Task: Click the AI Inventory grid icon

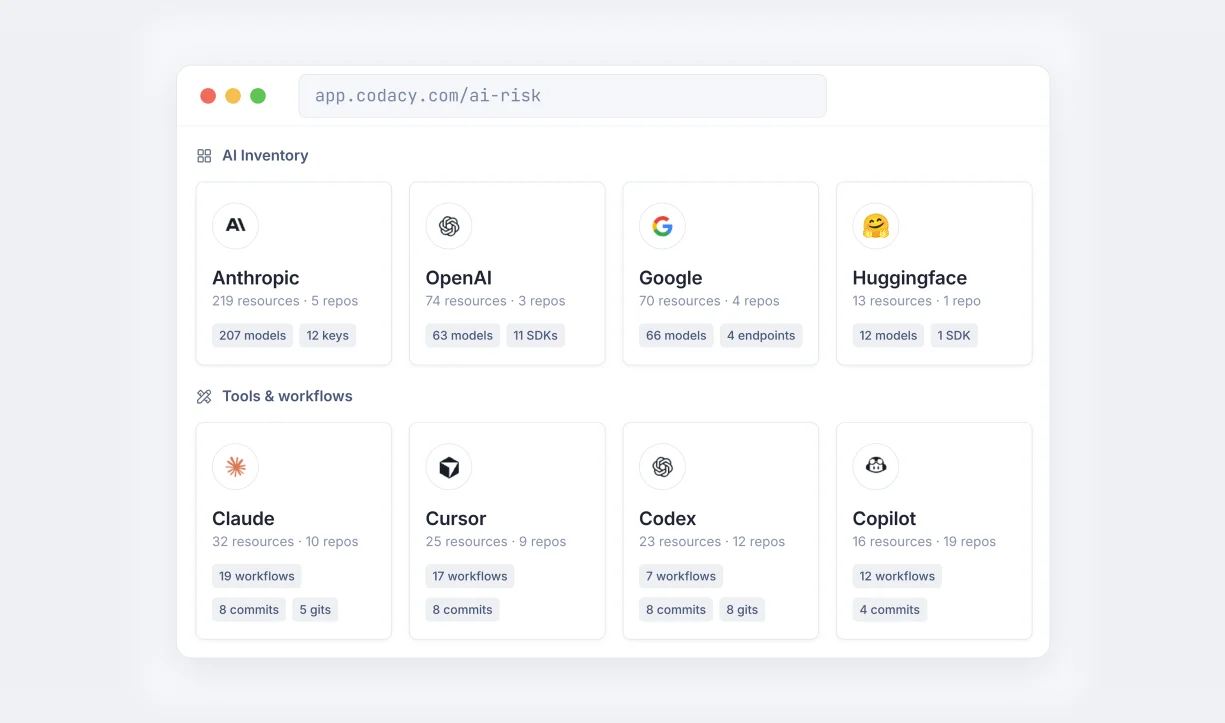Action: pos(204,156)
